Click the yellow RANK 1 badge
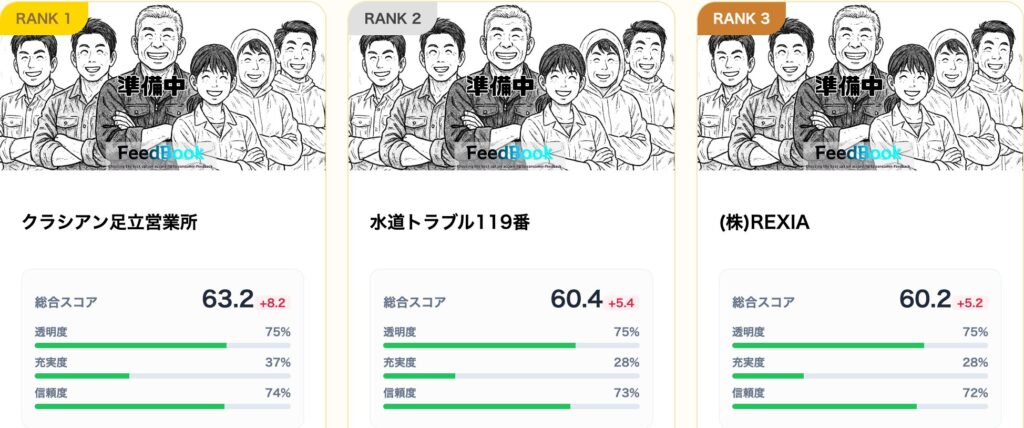Viewport: 1024px width, 428px height. 43,17
